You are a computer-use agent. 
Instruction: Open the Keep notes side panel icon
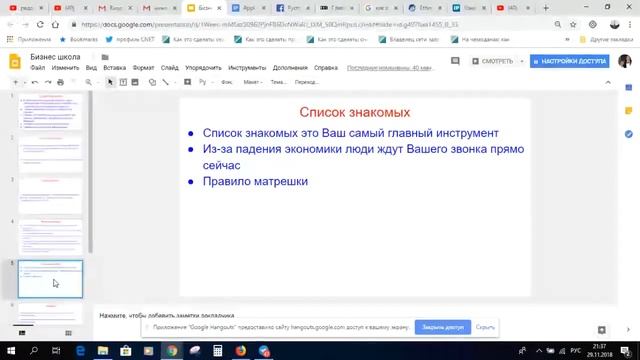[629, 111]
